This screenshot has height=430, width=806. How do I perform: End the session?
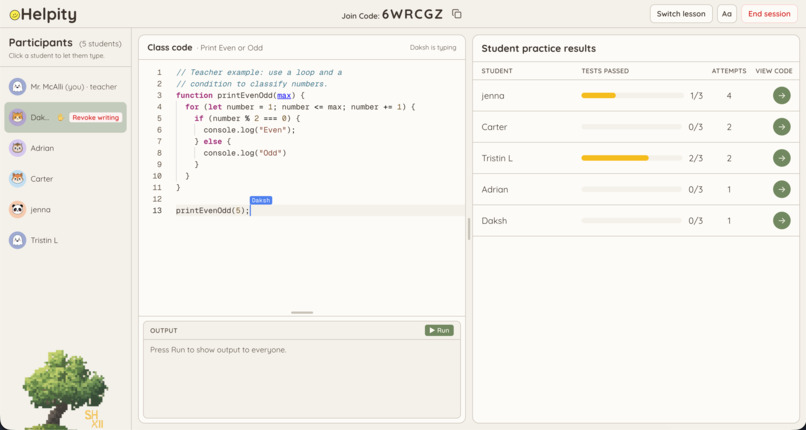pyautogui.click(x=769, y=14)
